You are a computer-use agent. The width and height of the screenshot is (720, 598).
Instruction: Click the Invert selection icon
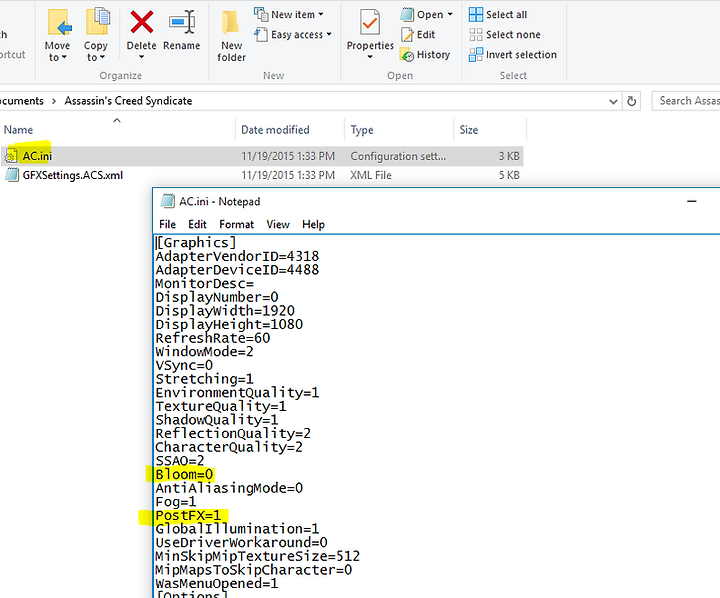point(476,55)
